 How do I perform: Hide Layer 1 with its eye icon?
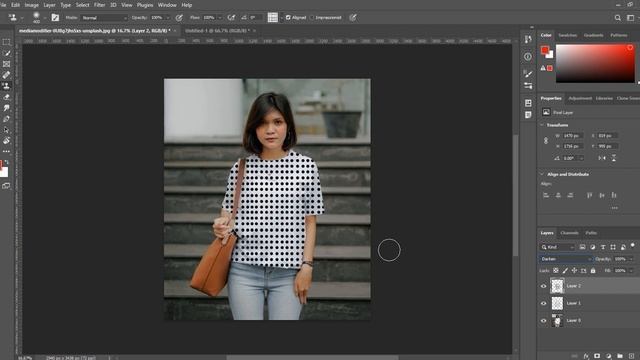click(x=543, y=303)
